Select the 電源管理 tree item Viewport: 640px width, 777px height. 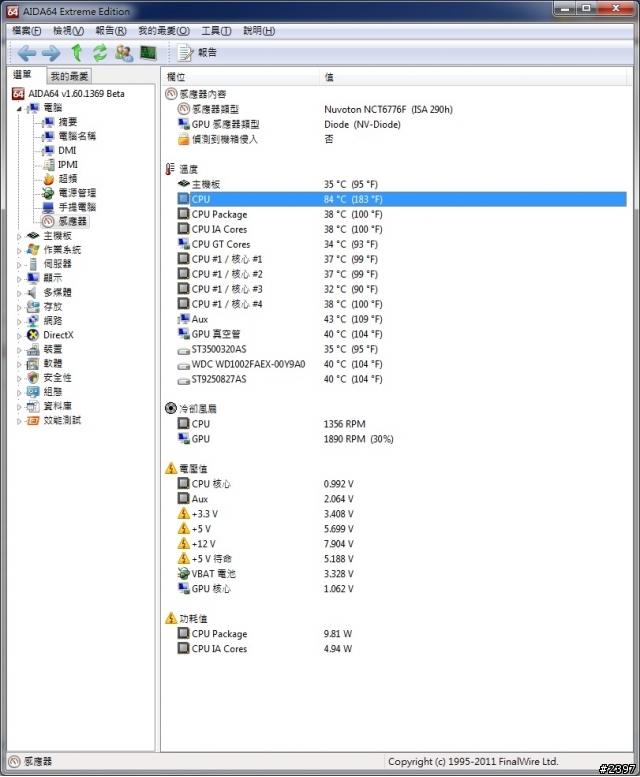pyautogui.click(x=69, y=193)
